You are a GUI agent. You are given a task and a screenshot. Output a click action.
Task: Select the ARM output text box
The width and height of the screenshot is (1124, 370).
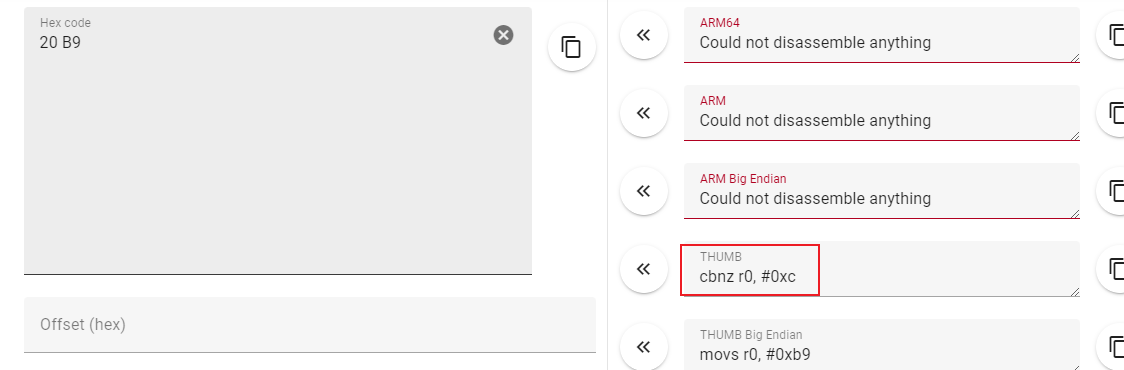[882, 113]
